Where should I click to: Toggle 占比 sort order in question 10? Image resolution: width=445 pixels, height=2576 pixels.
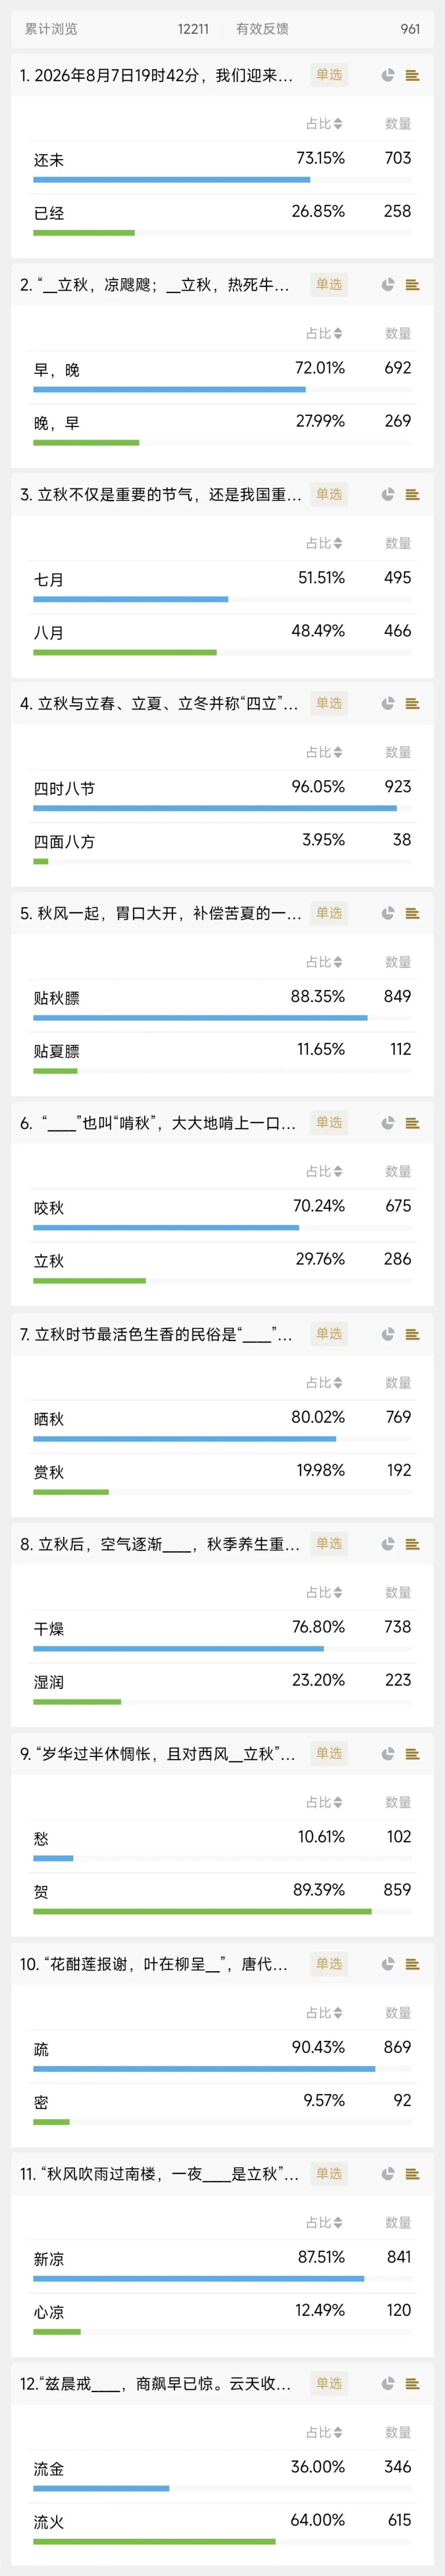[x=324, y=2013]
